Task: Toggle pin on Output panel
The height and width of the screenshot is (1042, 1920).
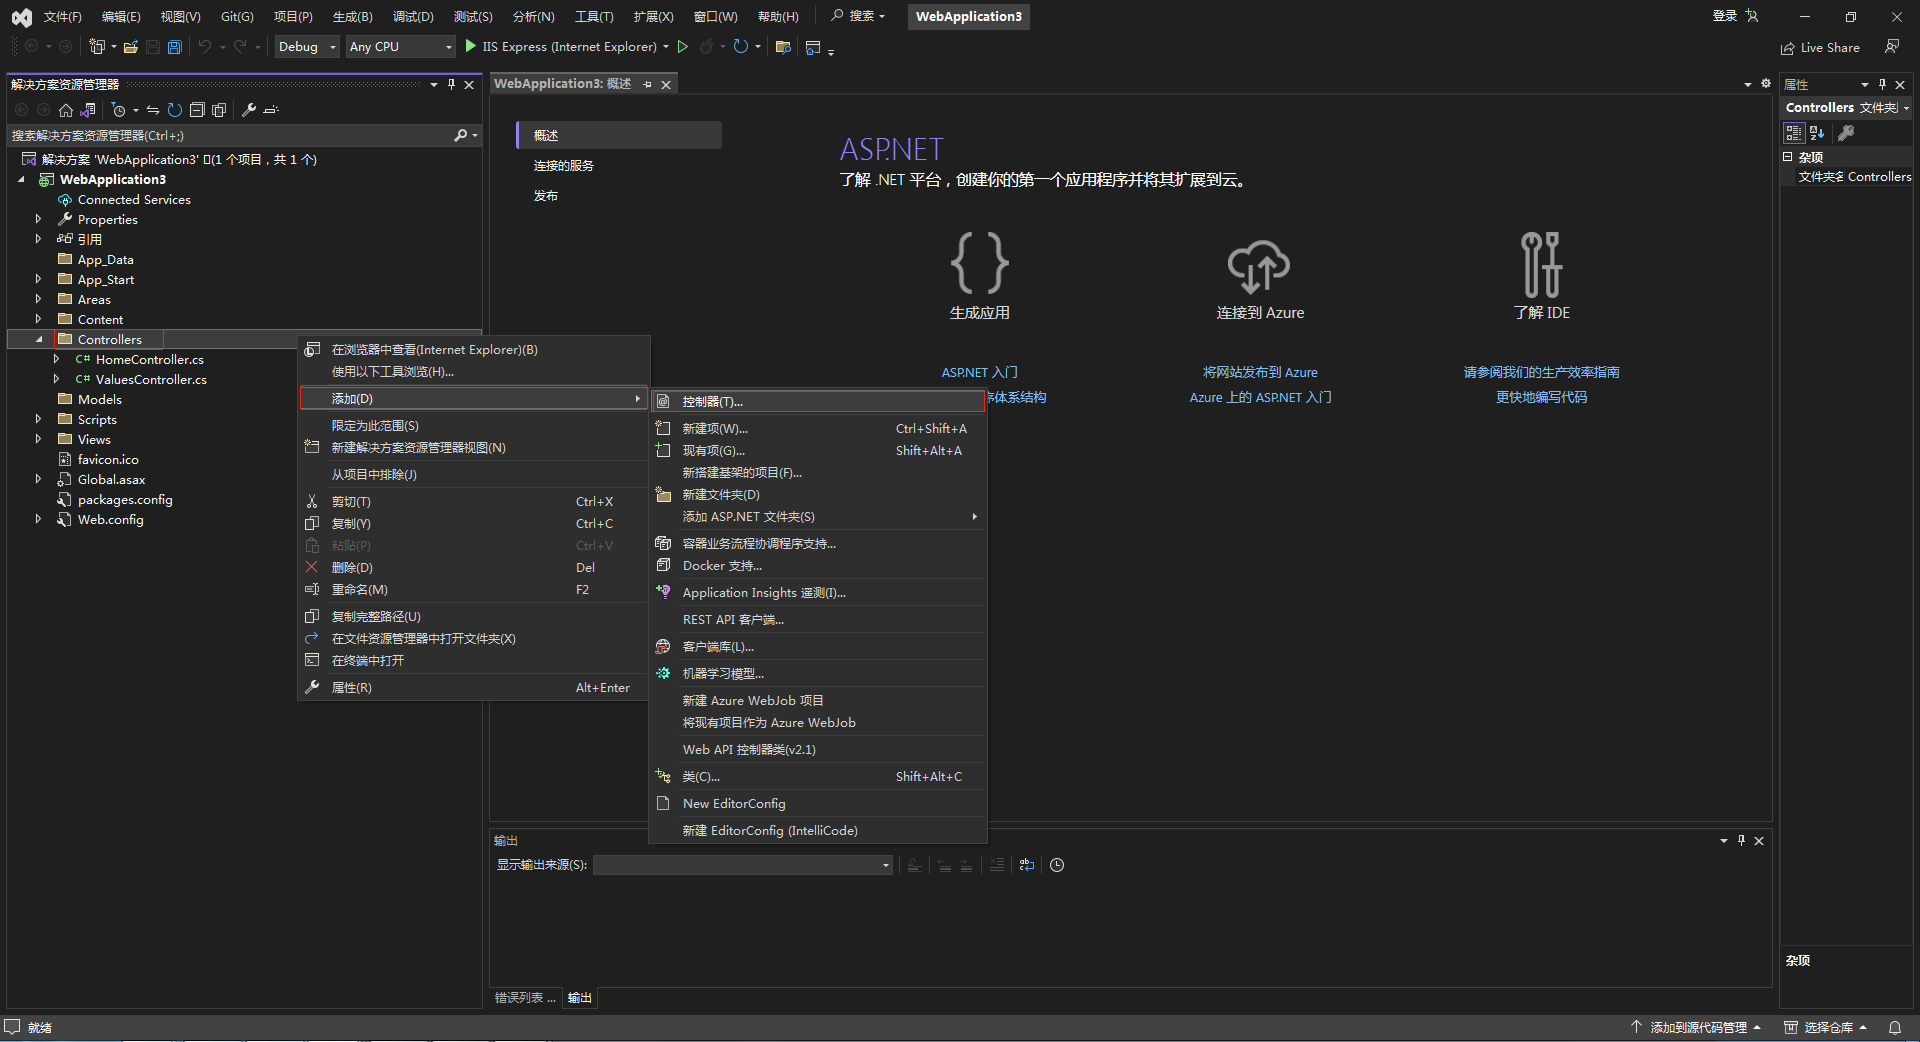Action: pyautogui.click(x=1741, y=841)
